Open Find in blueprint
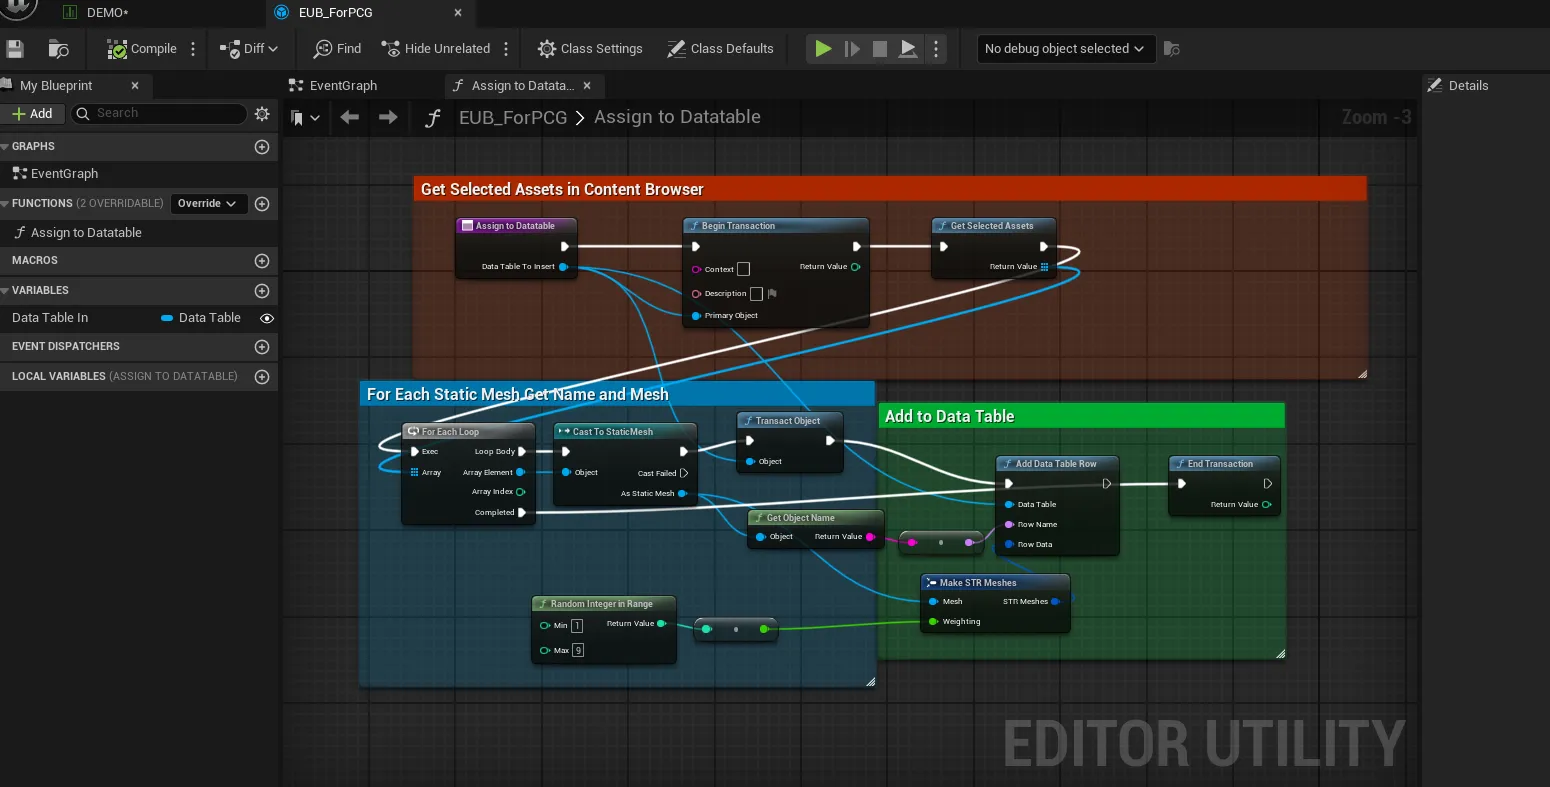Screen dimensions: 1550x787 pyautogui.click(x=337, y=48)
